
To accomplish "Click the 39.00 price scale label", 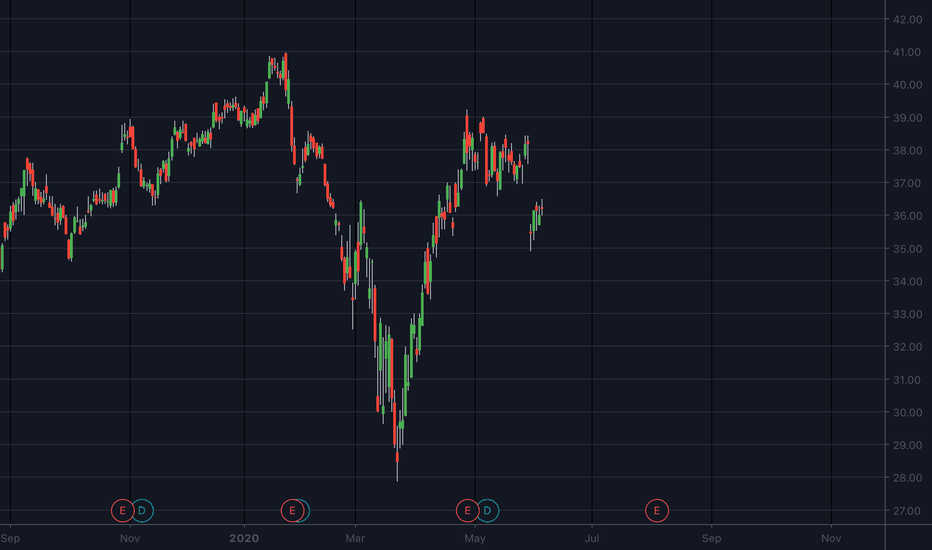I will coord(908,118).
